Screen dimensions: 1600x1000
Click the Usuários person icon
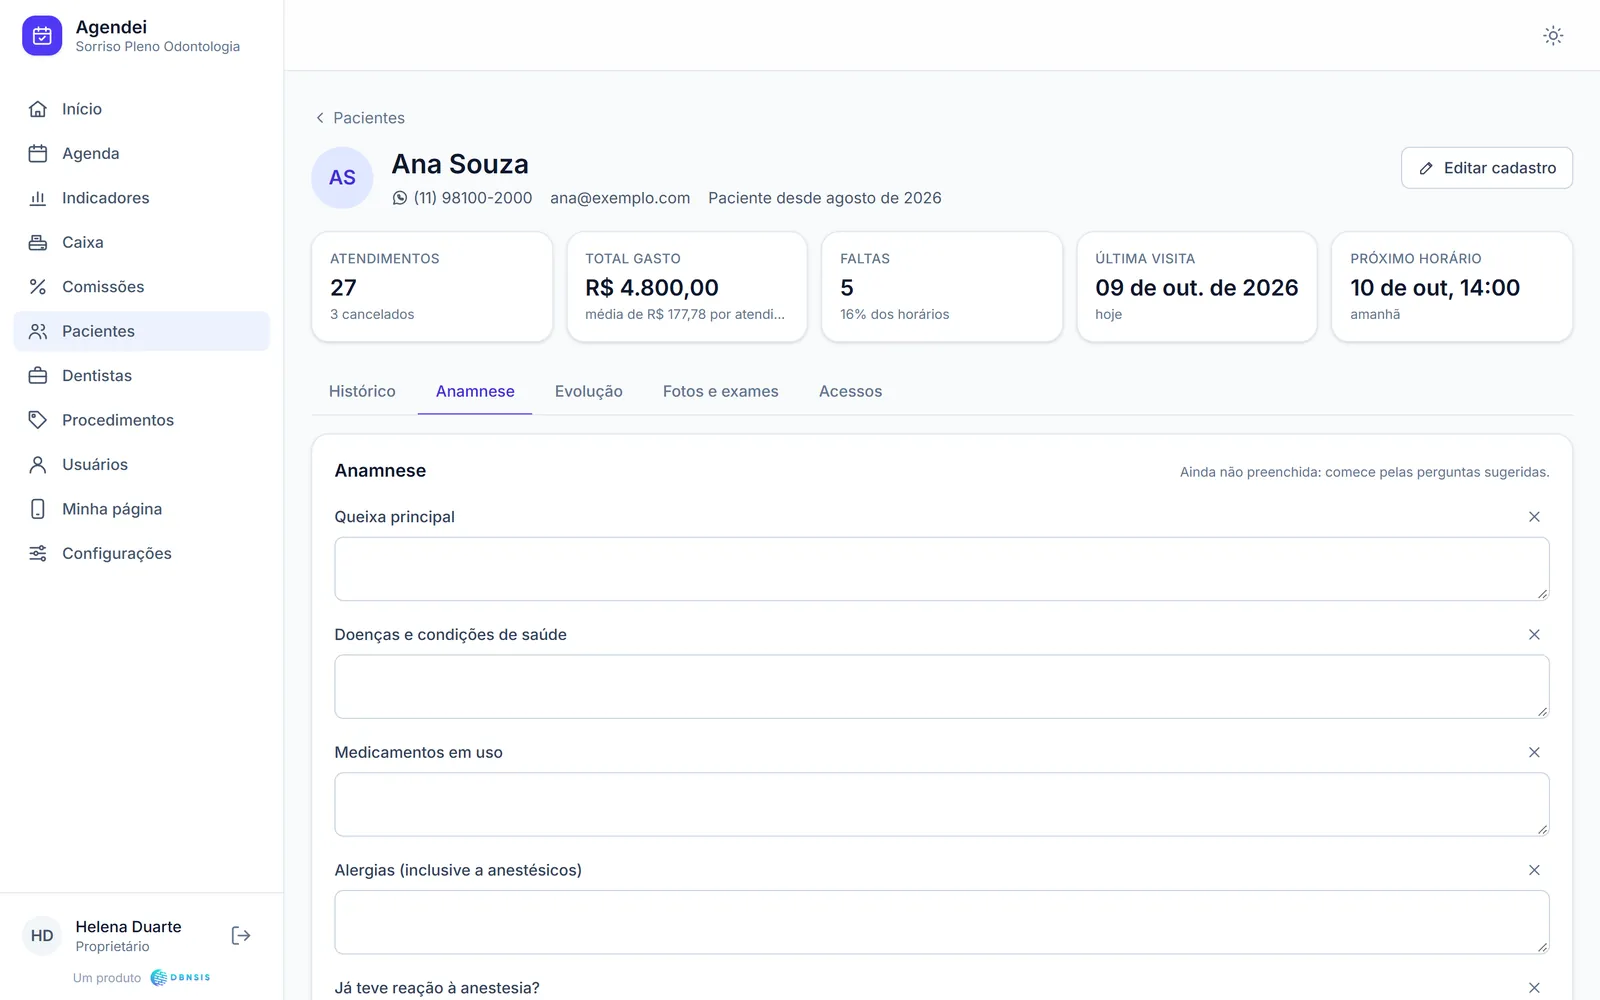coord(38,464)
